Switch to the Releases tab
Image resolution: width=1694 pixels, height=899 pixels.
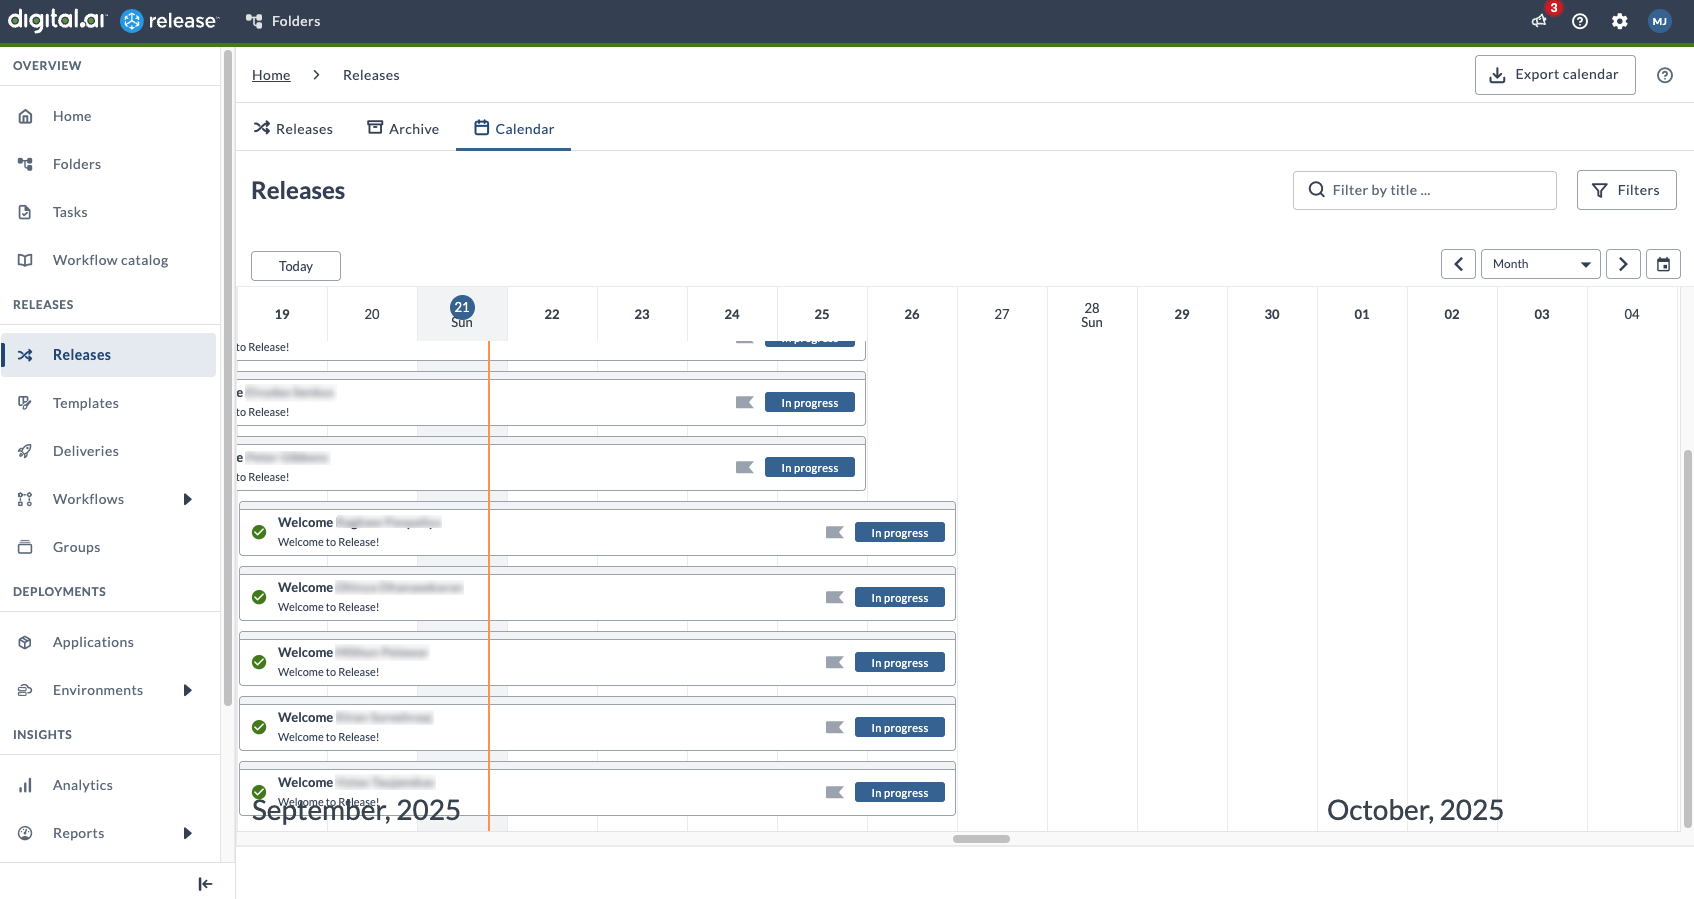tap(293, 129)
